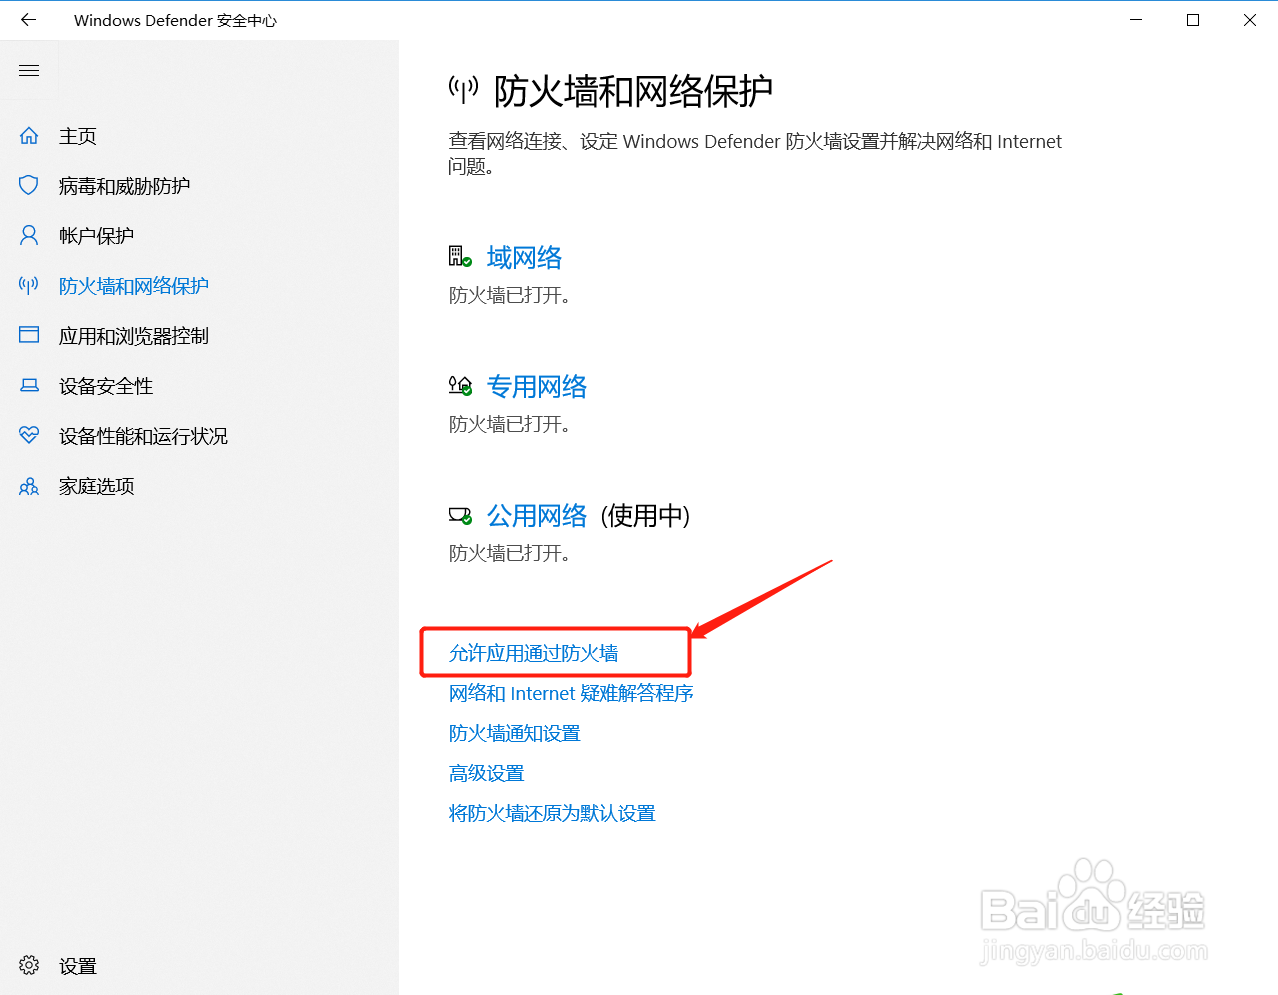This screenshot has width=1278, height=995.
Task: Click the (使用中) label
Action: pyautogui.click(x=646, y=516)
